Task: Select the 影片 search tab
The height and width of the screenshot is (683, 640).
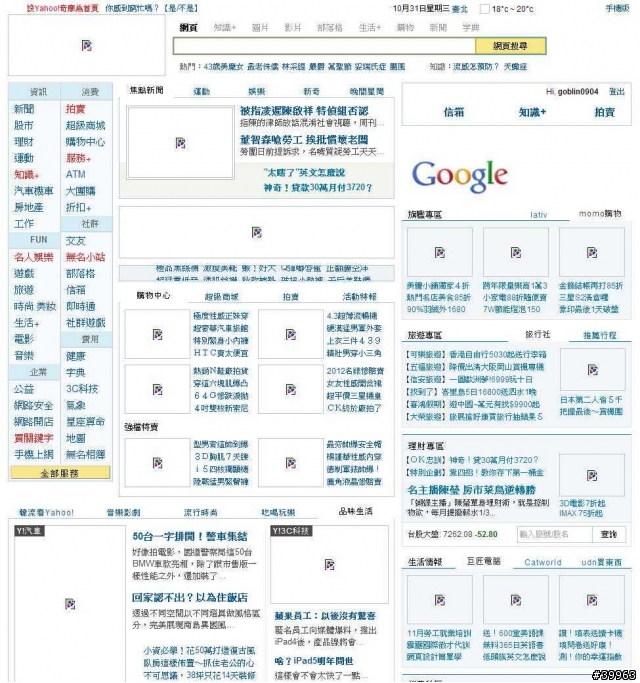Action: click(293, 27)
